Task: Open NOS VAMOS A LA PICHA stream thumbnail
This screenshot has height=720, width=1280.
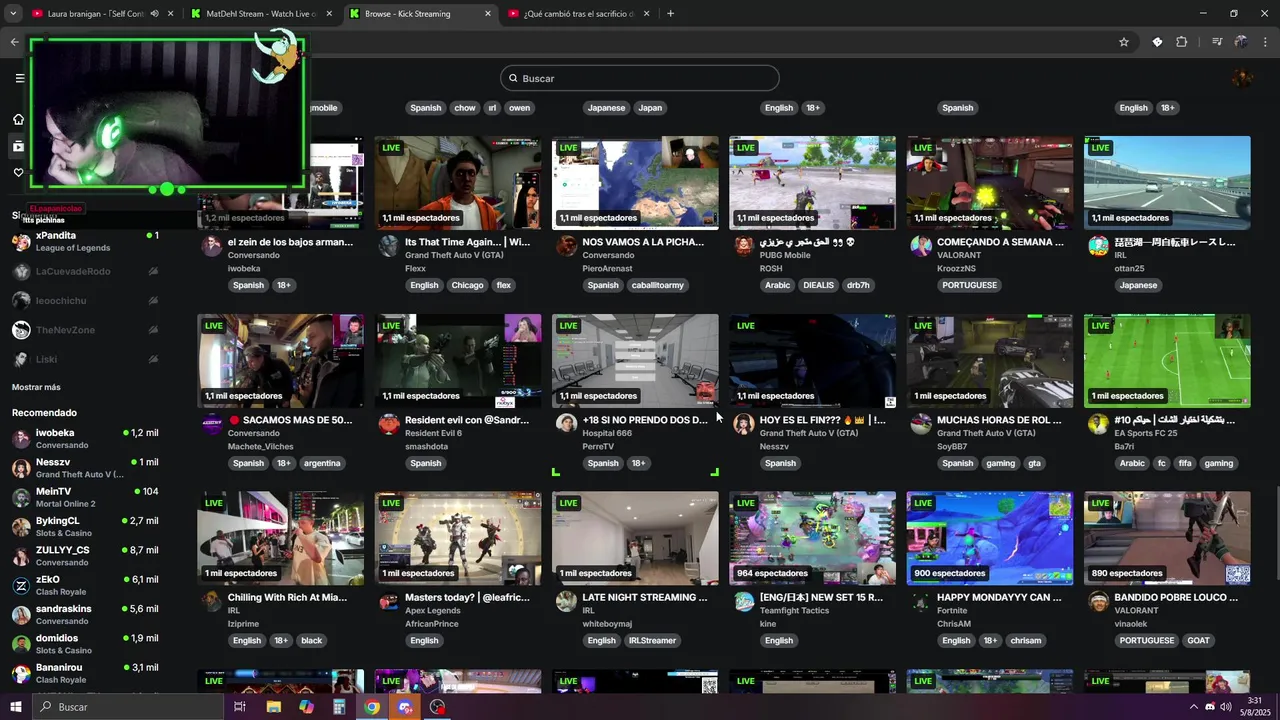Action: click(635, 183)
